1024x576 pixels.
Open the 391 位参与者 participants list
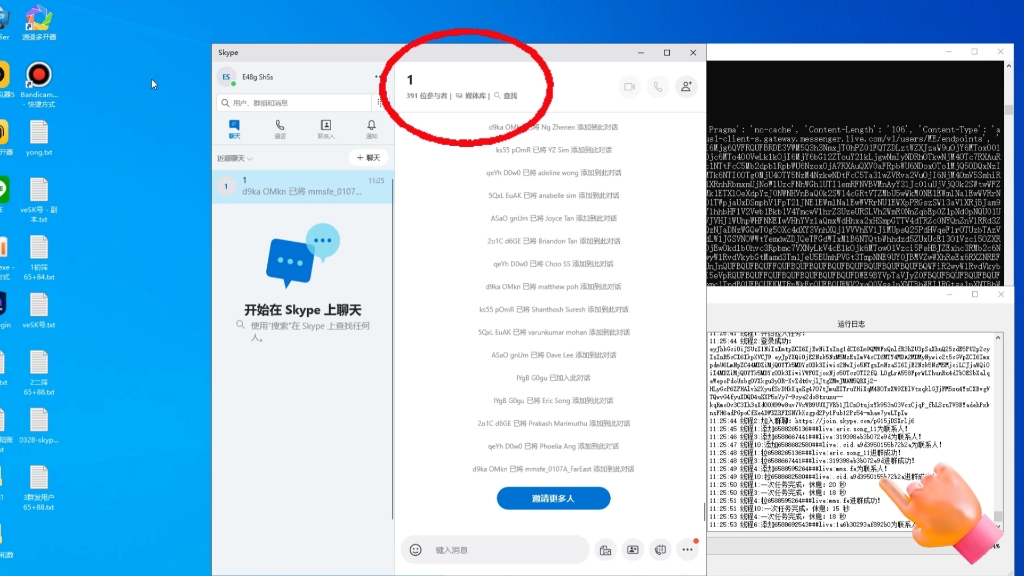[426, 96]
